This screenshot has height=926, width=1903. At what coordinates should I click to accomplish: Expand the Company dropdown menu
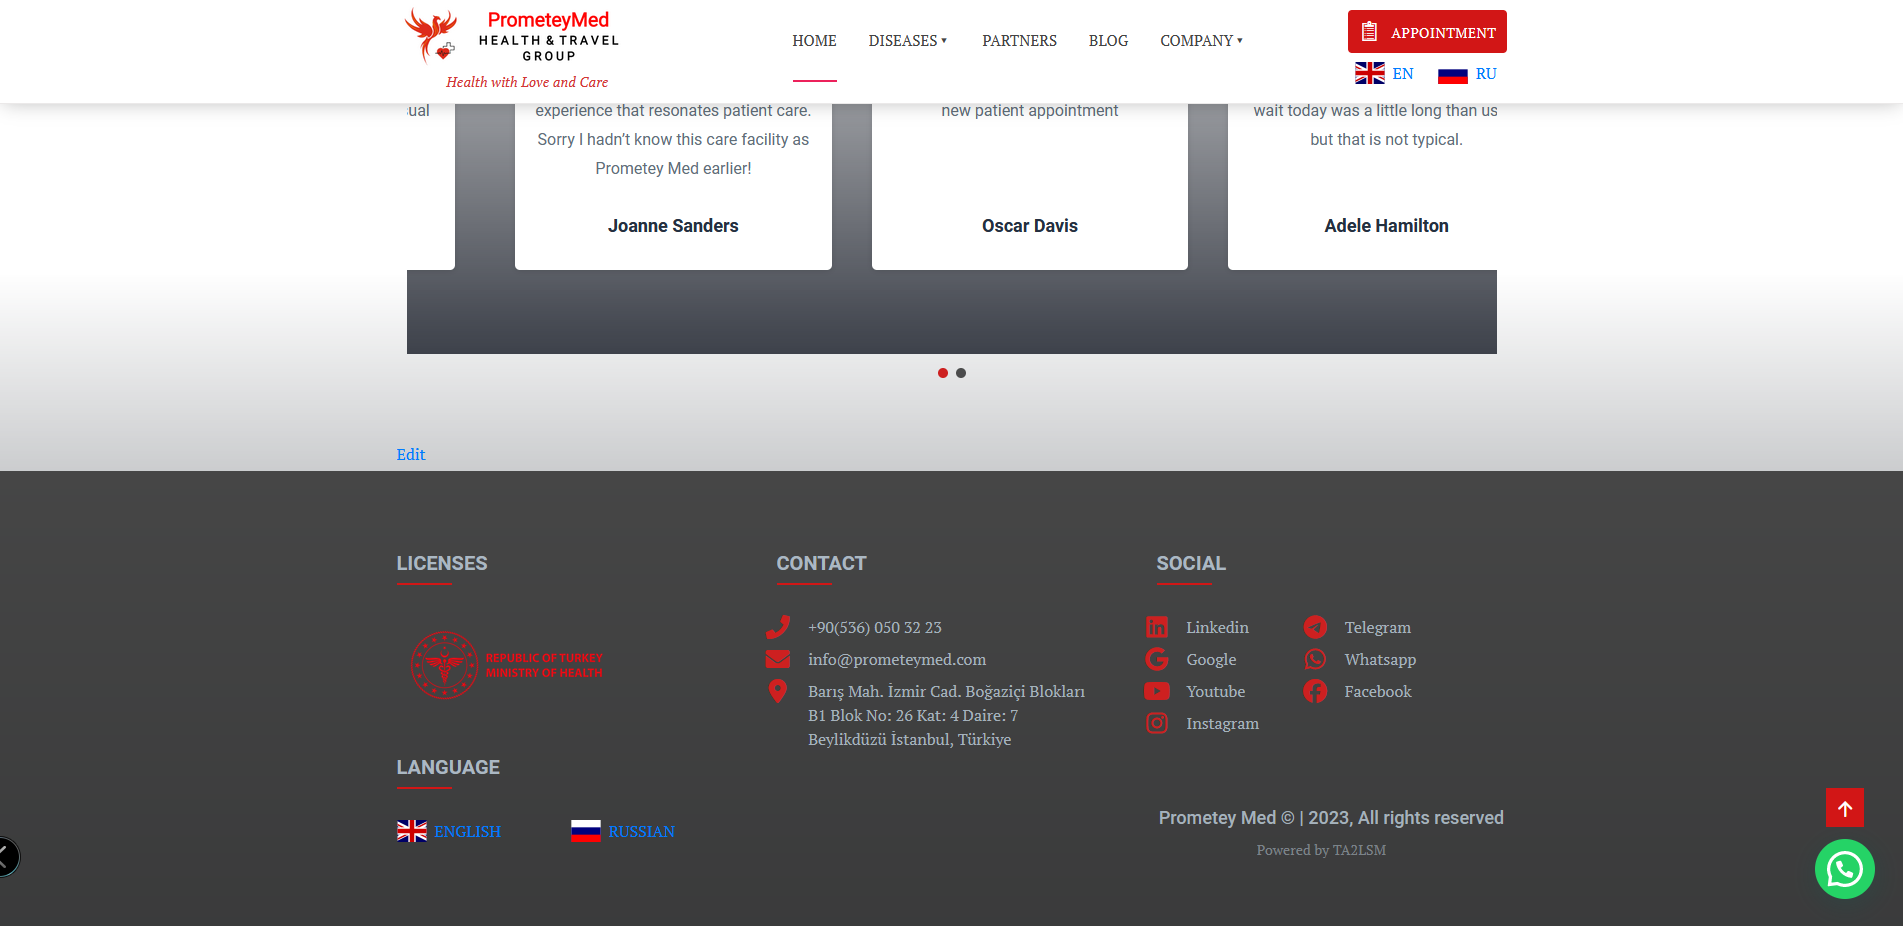click(1201, 41)
